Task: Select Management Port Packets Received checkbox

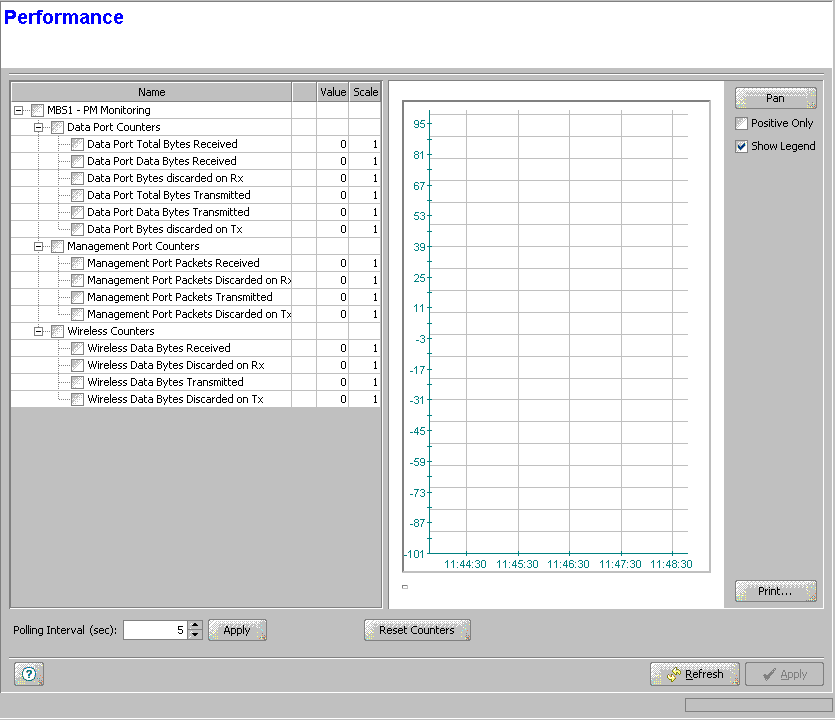Action: 77,264
